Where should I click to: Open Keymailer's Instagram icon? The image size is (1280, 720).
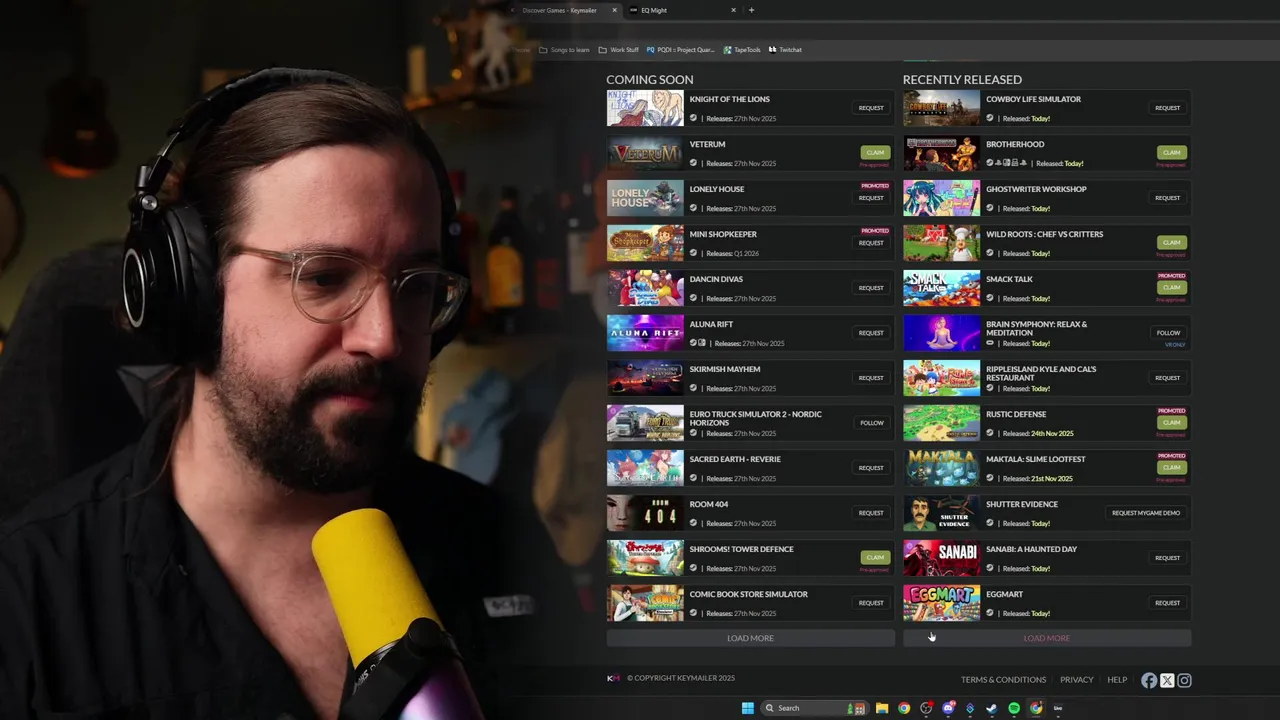point(1184,680)
